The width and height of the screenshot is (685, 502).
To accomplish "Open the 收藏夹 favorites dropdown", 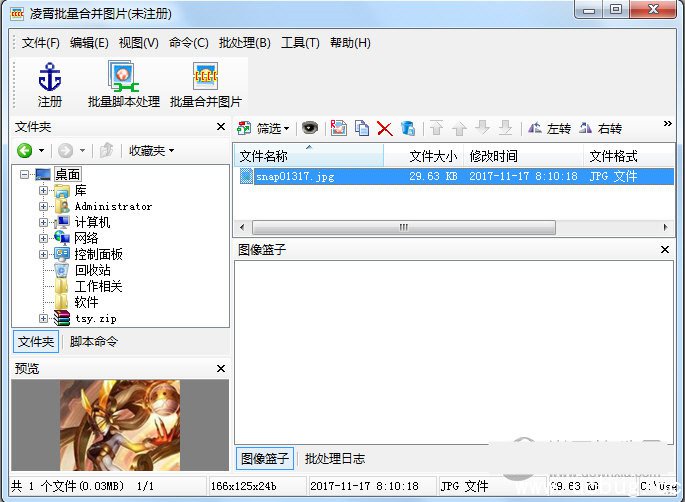I will click(x=151, y=151).
